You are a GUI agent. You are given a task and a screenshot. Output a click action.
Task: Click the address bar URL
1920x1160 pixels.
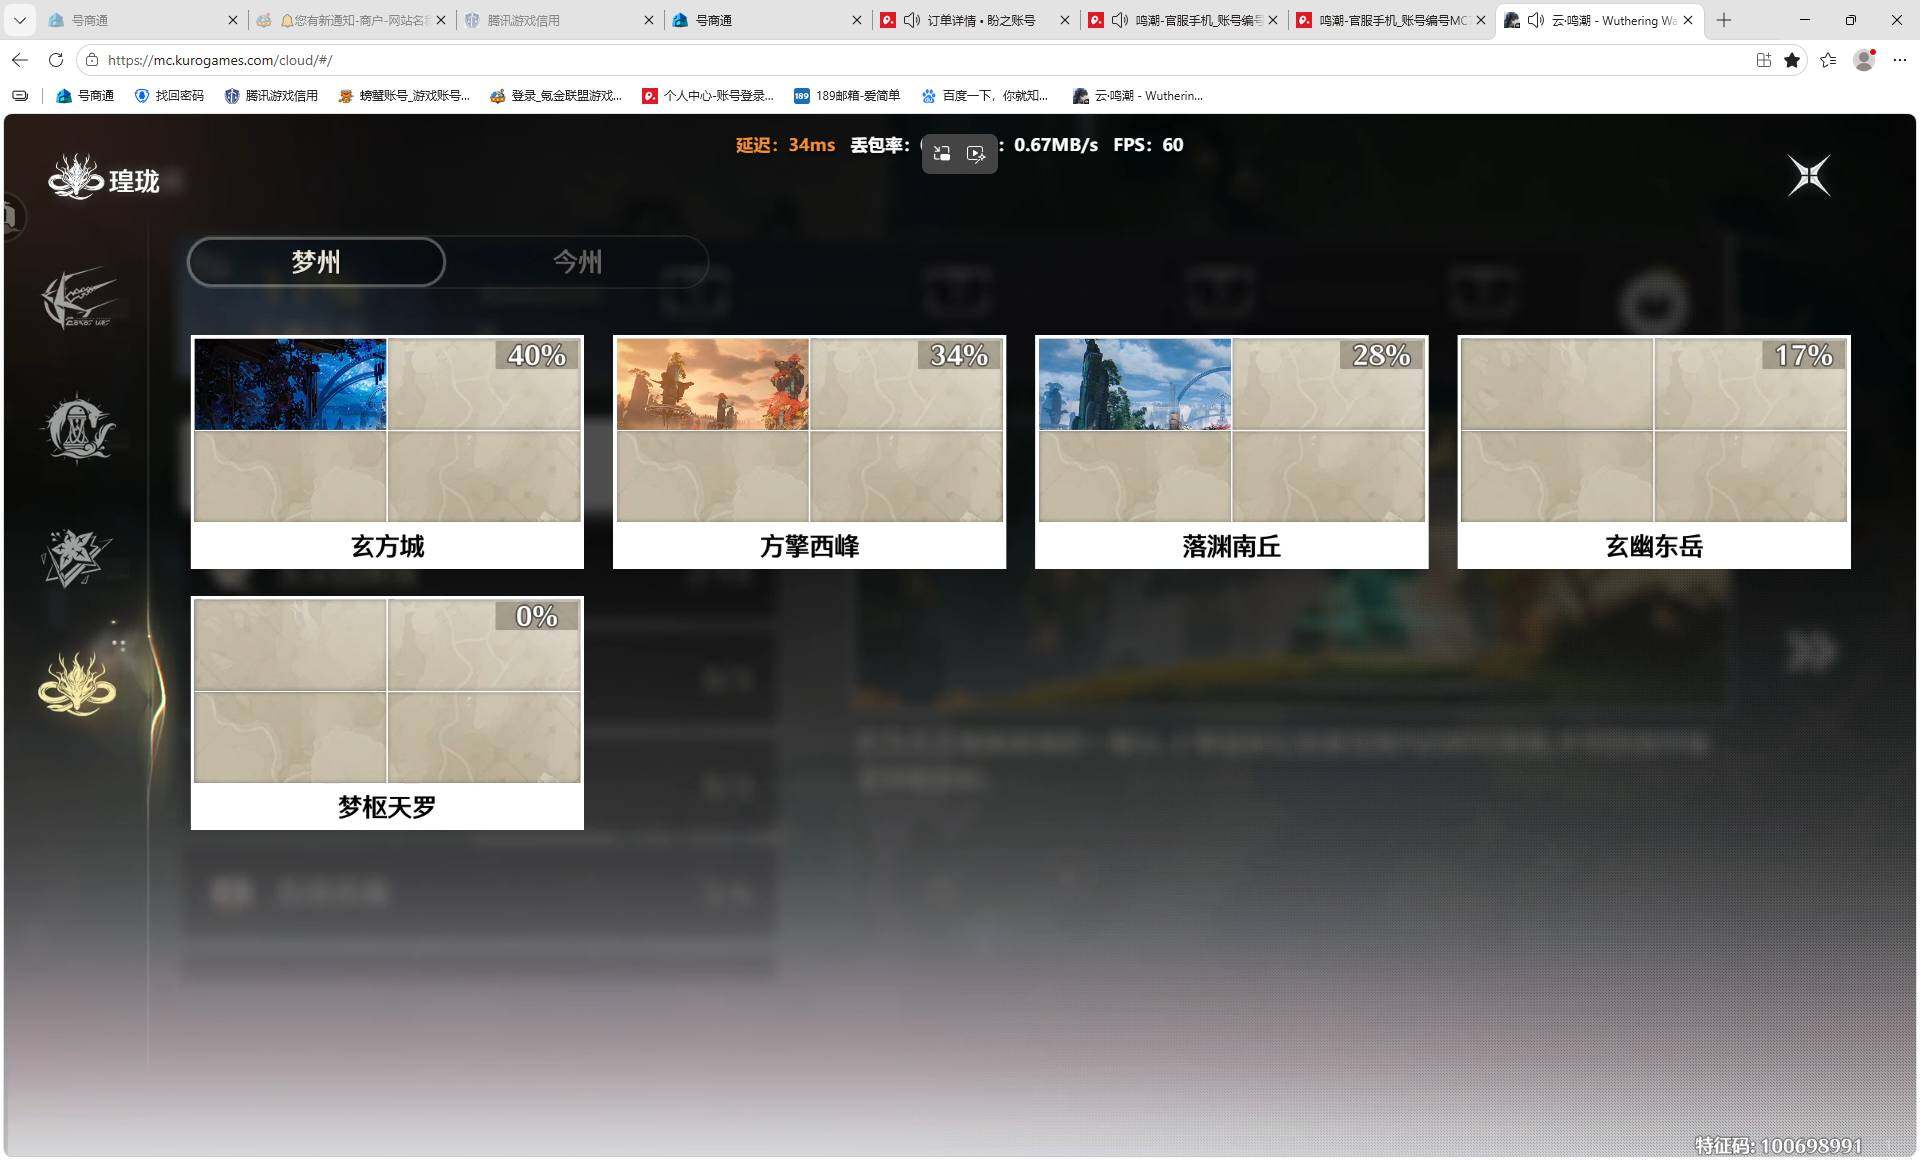[x=220, y=60]
